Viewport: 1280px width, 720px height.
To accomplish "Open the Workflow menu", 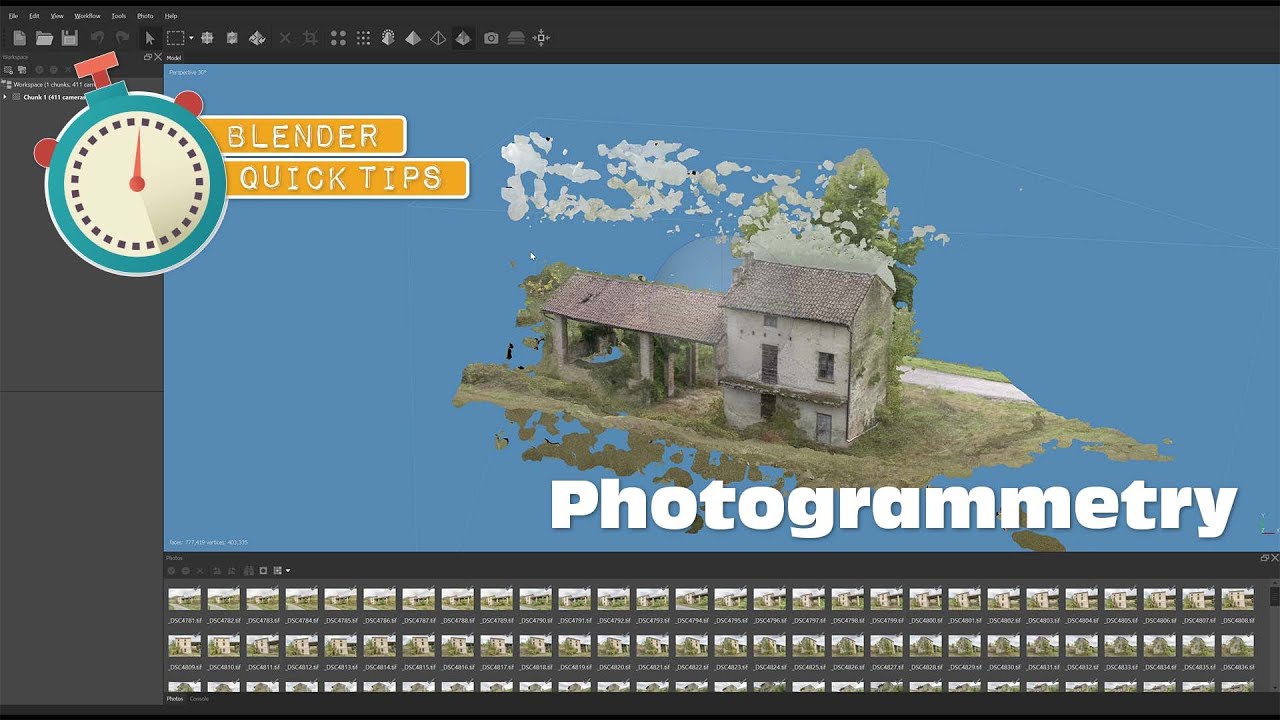I will point(88,16).
